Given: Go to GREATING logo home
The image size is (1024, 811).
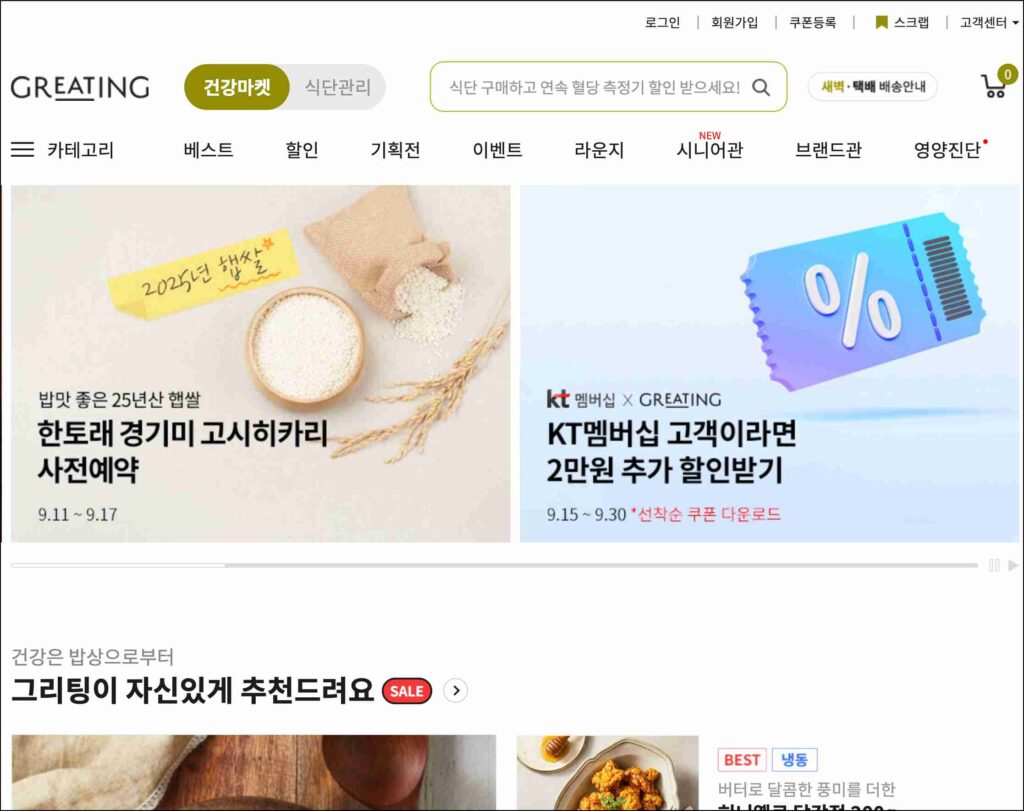Looking at the screenshot, I should click(x=80, y=87).
